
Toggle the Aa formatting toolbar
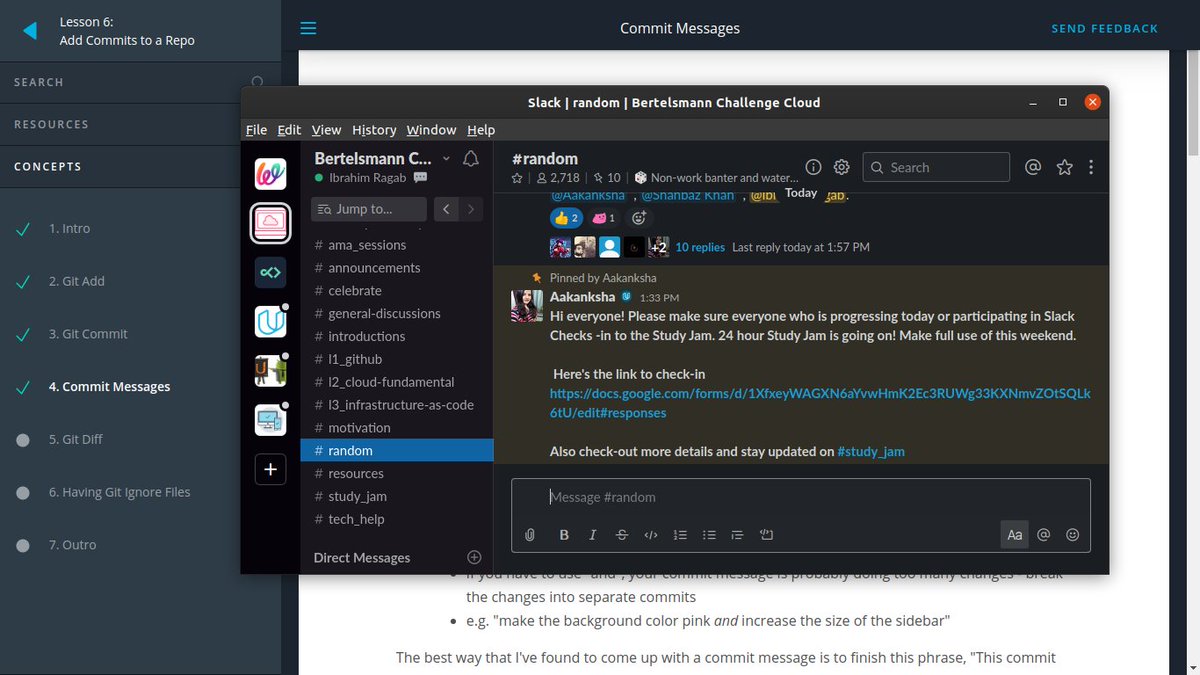pyautogui.click(x=1015, y=535)
